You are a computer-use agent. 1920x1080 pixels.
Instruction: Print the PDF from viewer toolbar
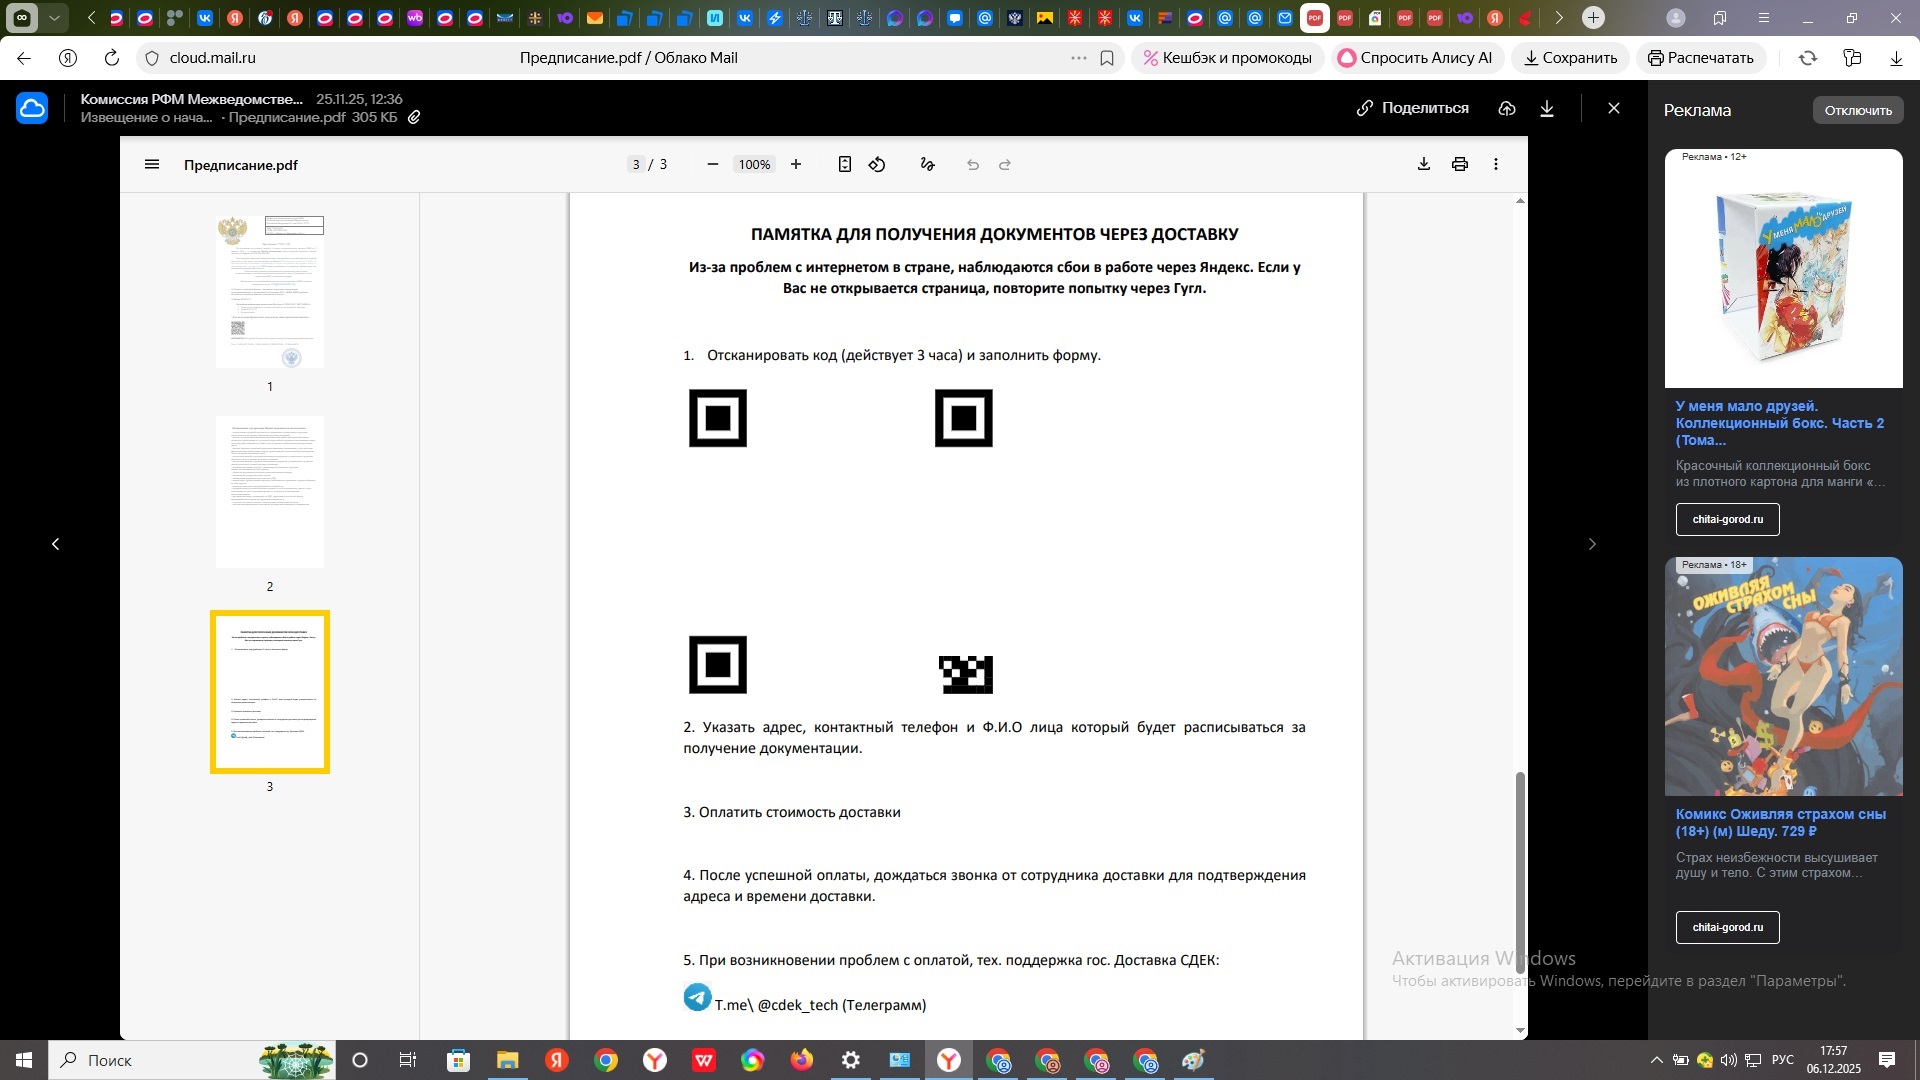[x=1460, y=165]
